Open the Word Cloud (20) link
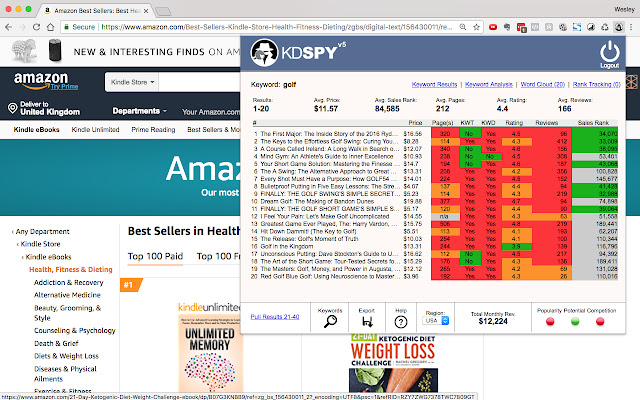 coord(542,84)
